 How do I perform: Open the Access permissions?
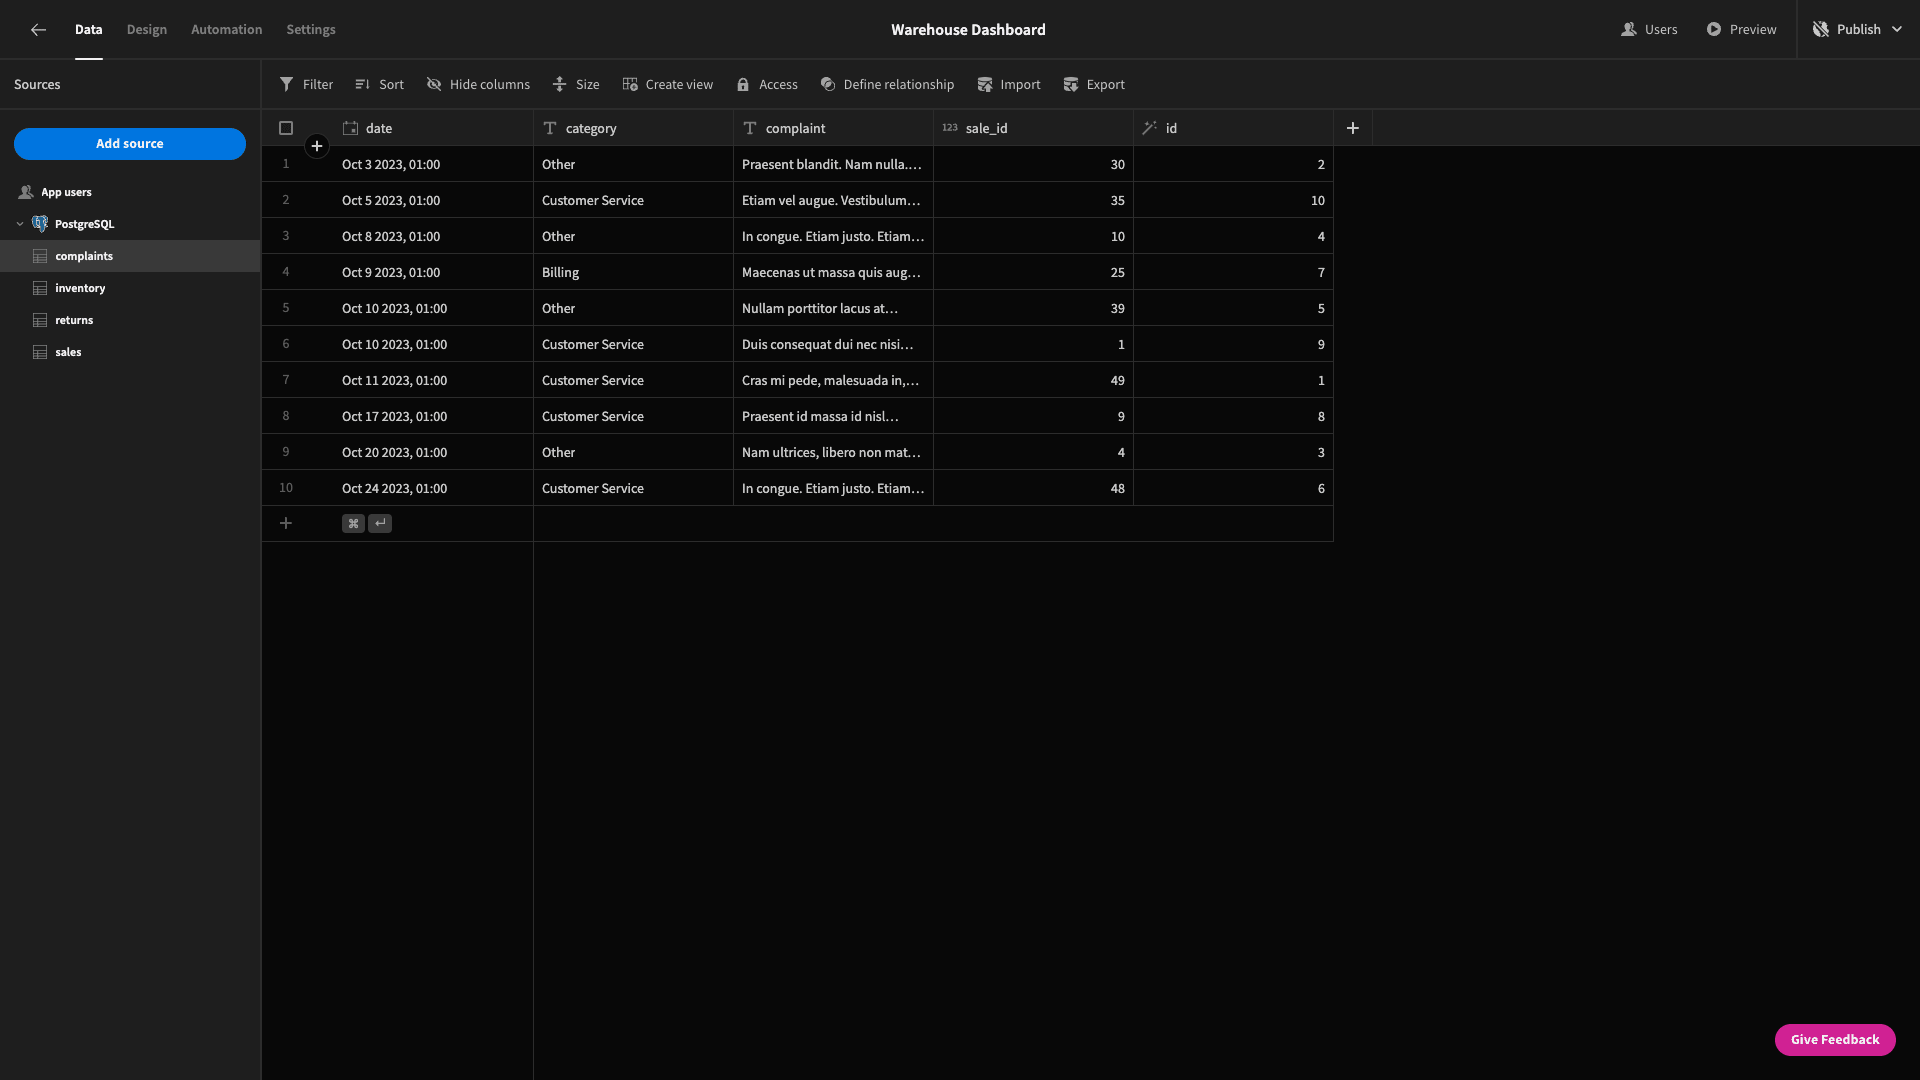[x=767, y=85]
